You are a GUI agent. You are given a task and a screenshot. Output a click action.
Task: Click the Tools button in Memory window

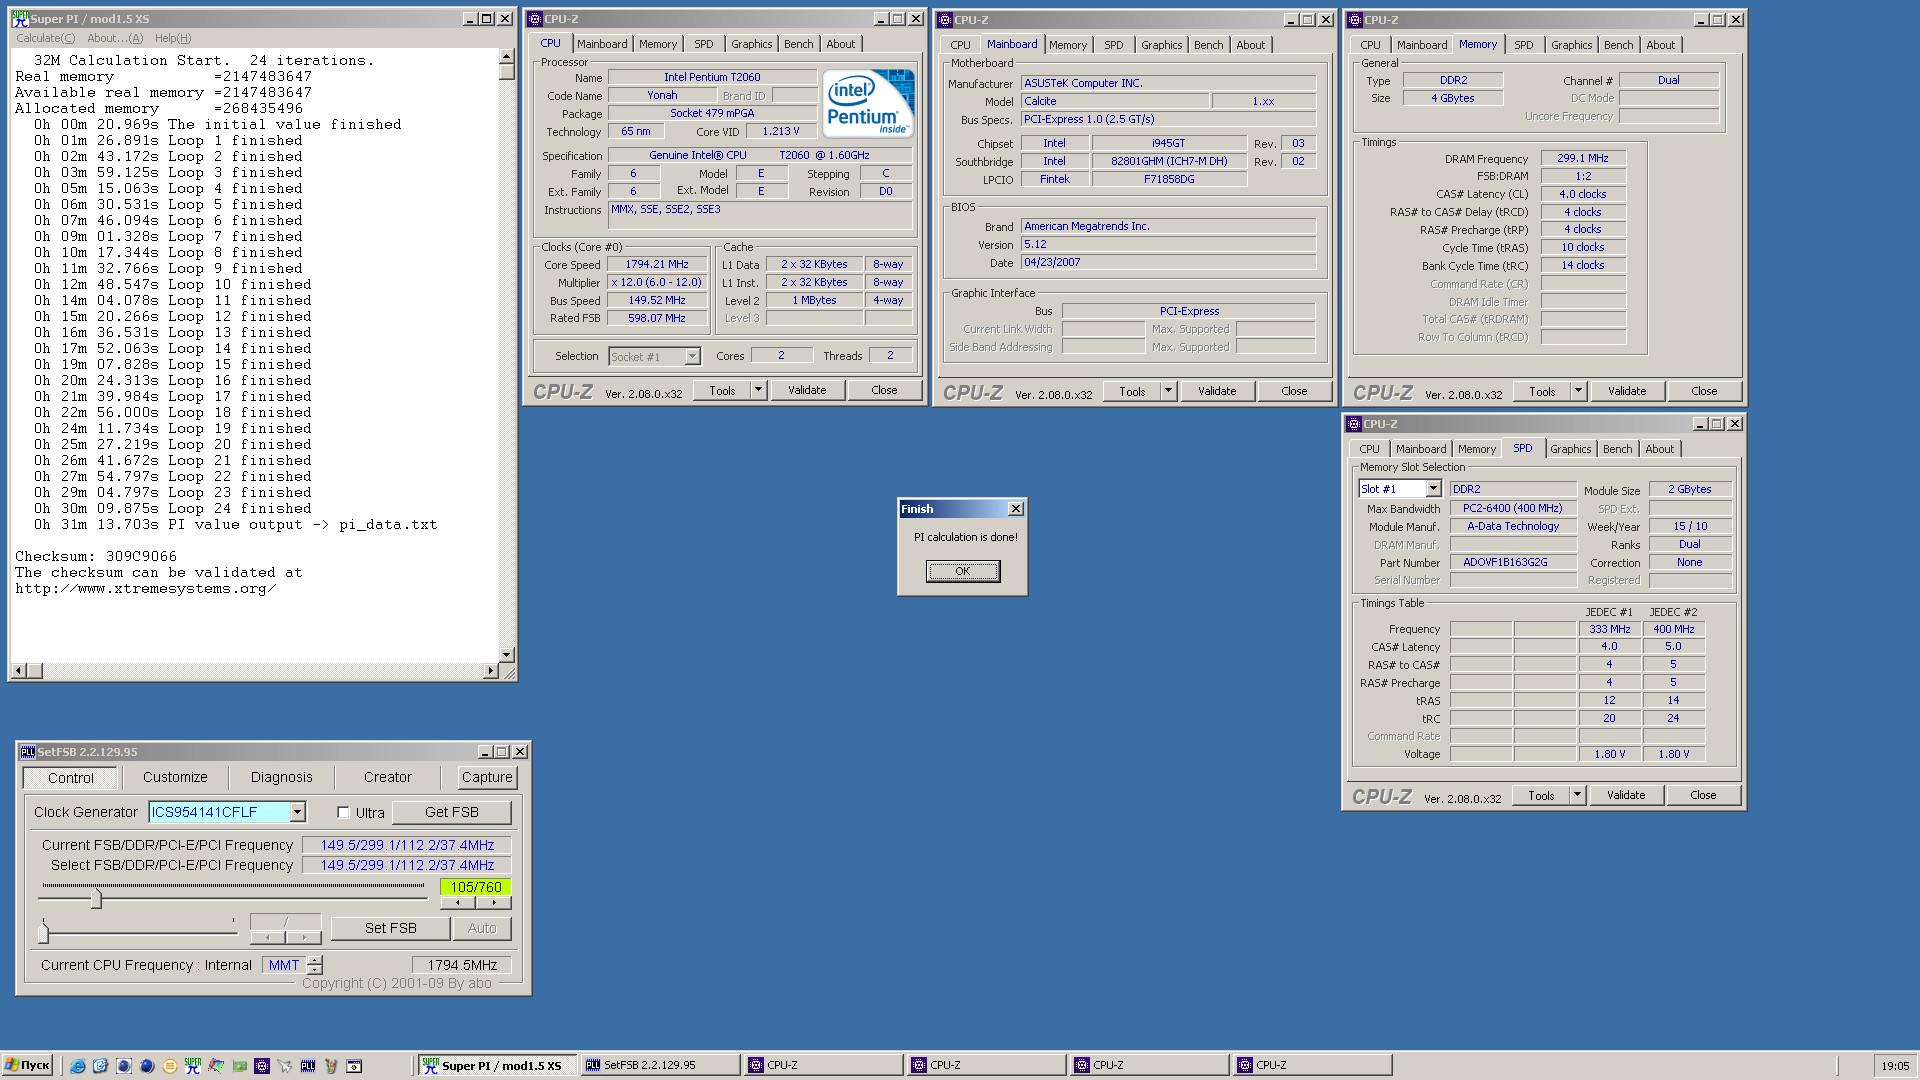click(x=1542, y=391)
